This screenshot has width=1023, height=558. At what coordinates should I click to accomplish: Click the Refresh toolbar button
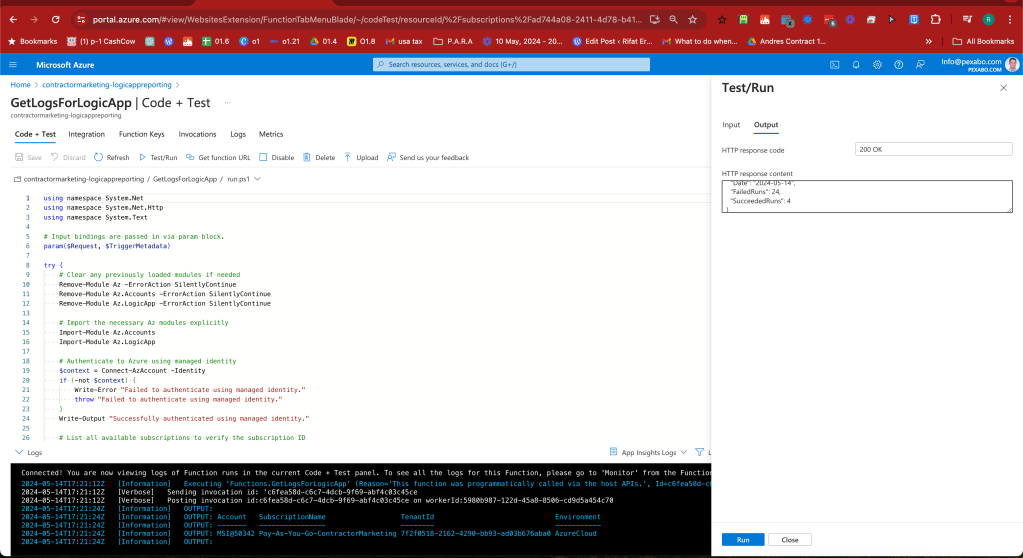112,157
